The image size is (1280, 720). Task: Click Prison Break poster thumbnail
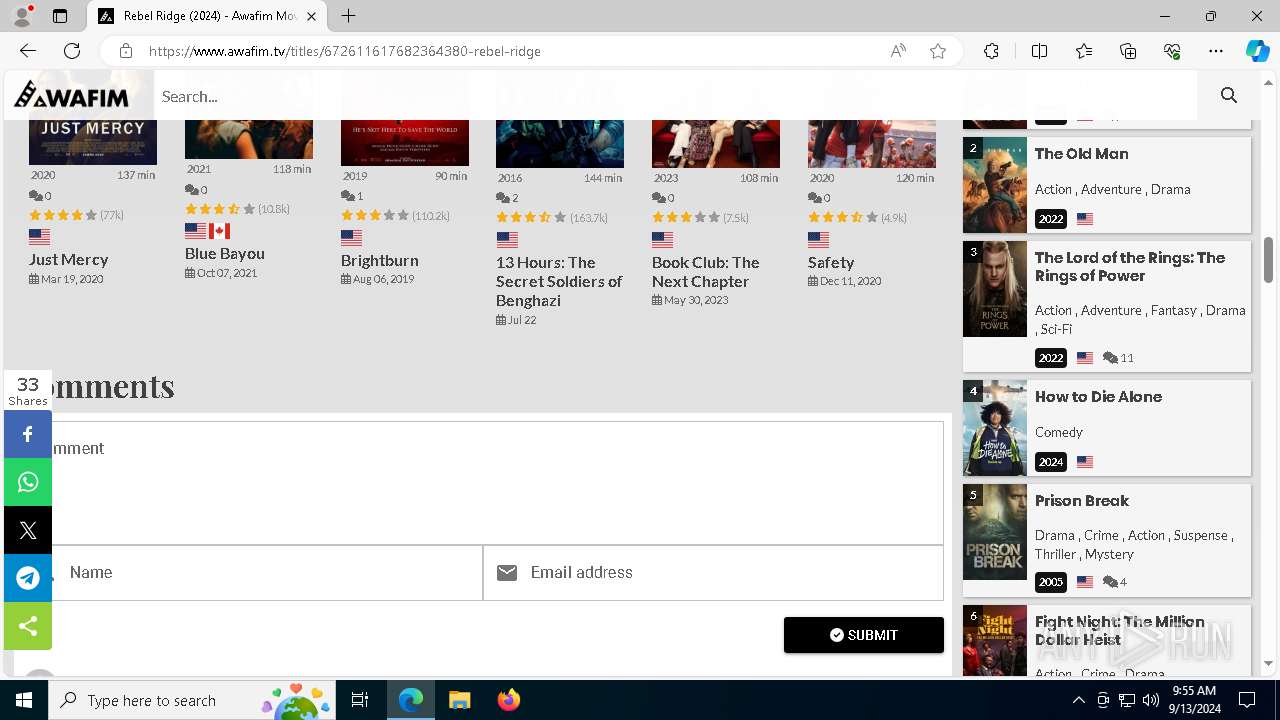point(995,532)
